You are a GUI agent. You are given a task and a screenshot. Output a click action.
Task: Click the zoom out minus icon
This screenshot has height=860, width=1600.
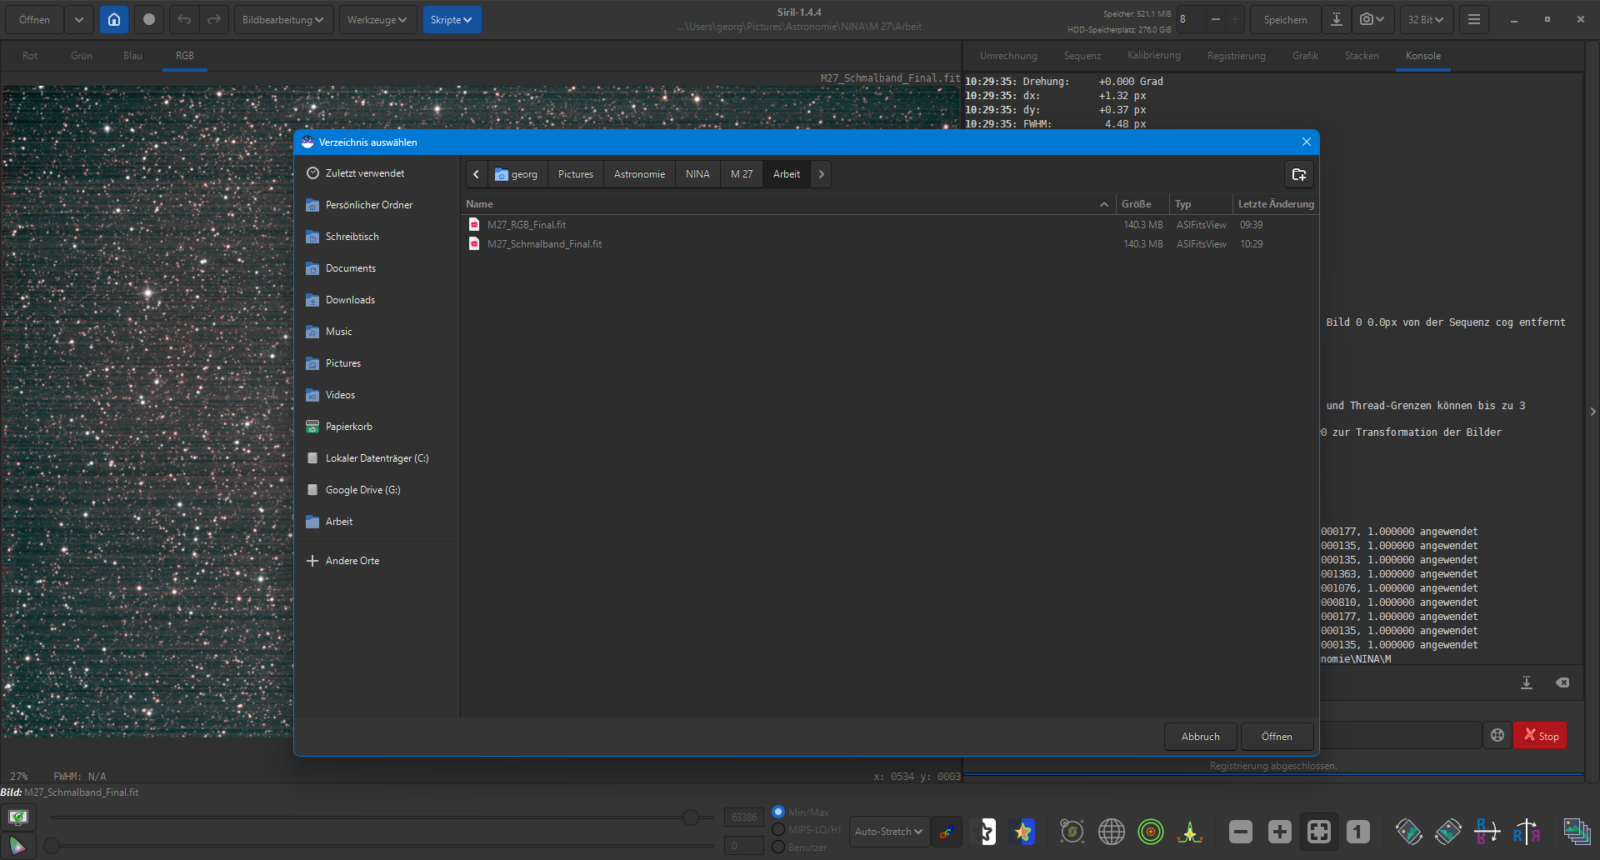[1240, 832]
